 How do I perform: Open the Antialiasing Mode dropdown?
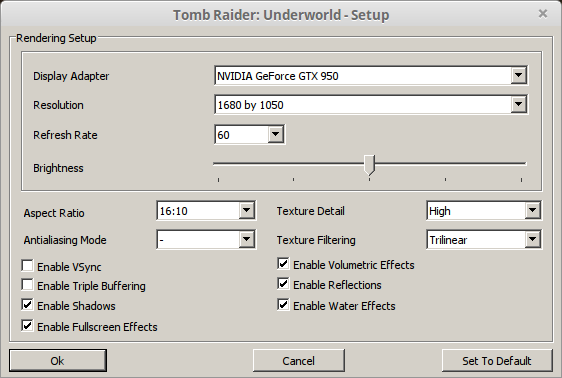pos(206,240)
